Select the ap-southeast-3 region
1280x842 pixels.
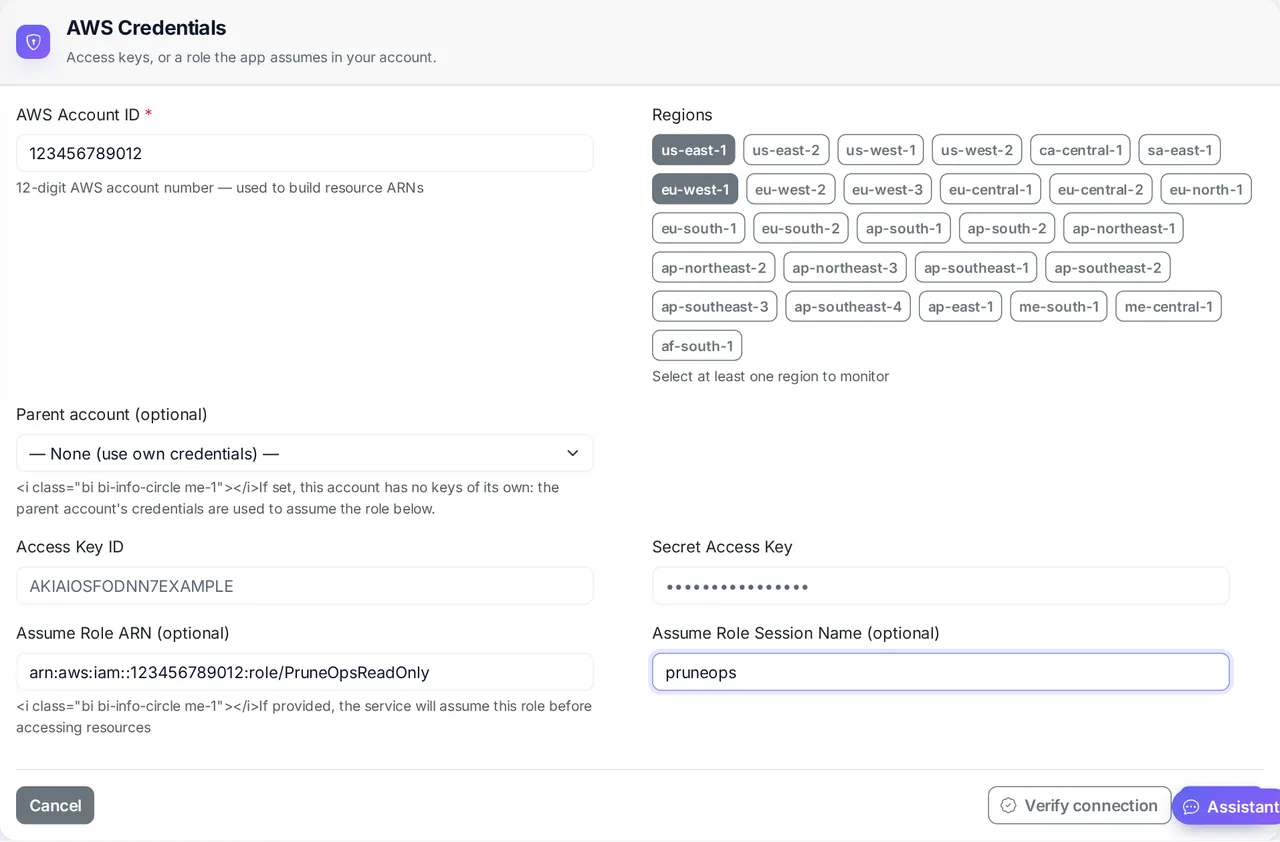click(x=715, y=306)
